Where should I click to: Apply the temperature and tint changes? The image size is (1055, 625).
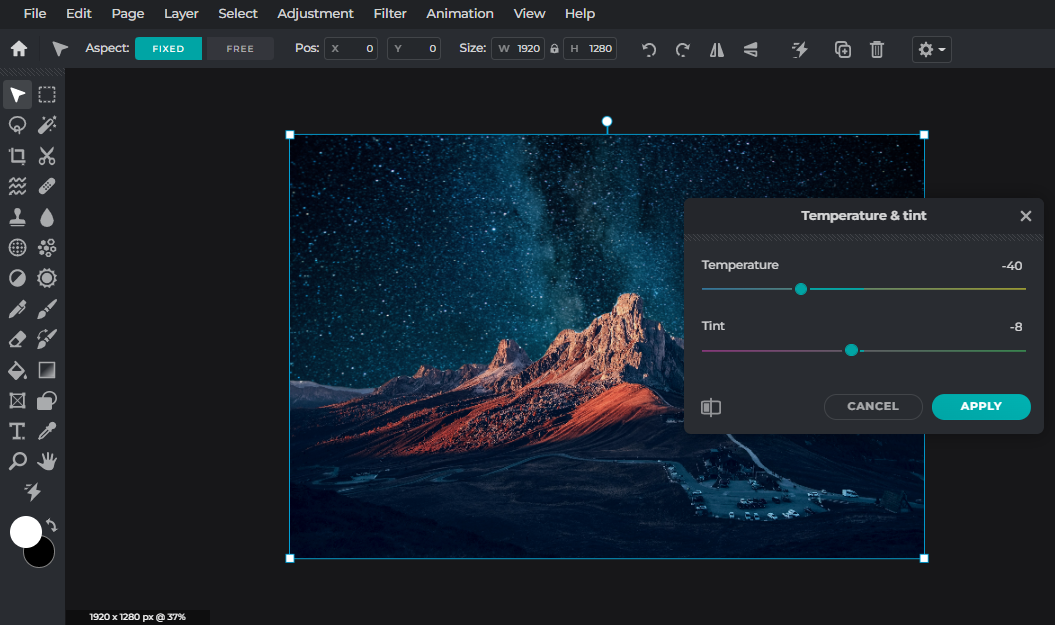coord(981,406)
